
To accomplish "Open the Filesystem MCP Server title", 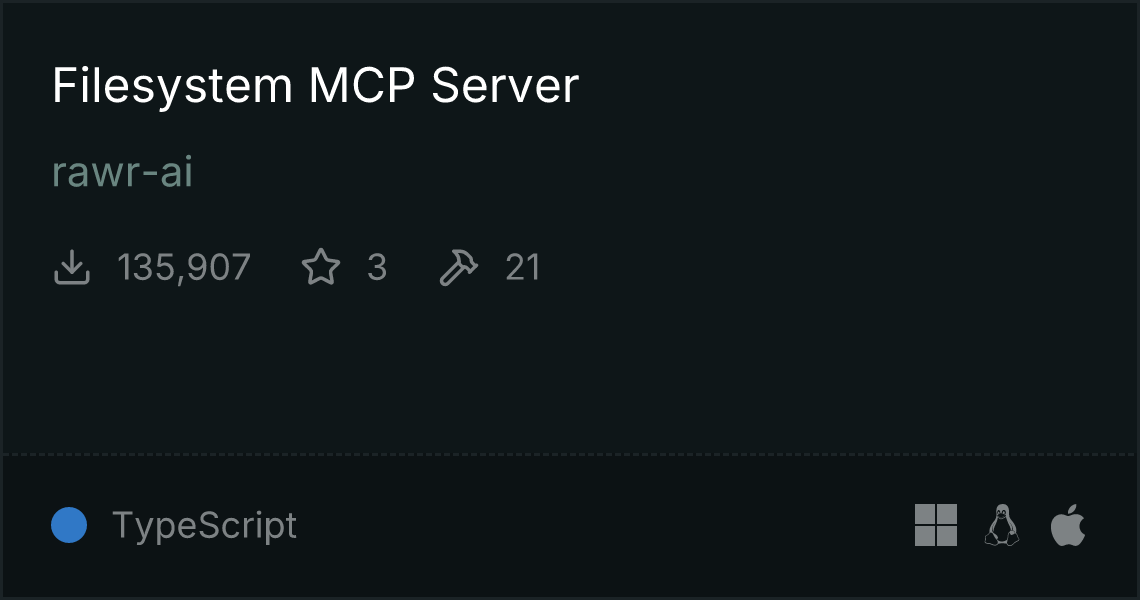I will 316,87.
